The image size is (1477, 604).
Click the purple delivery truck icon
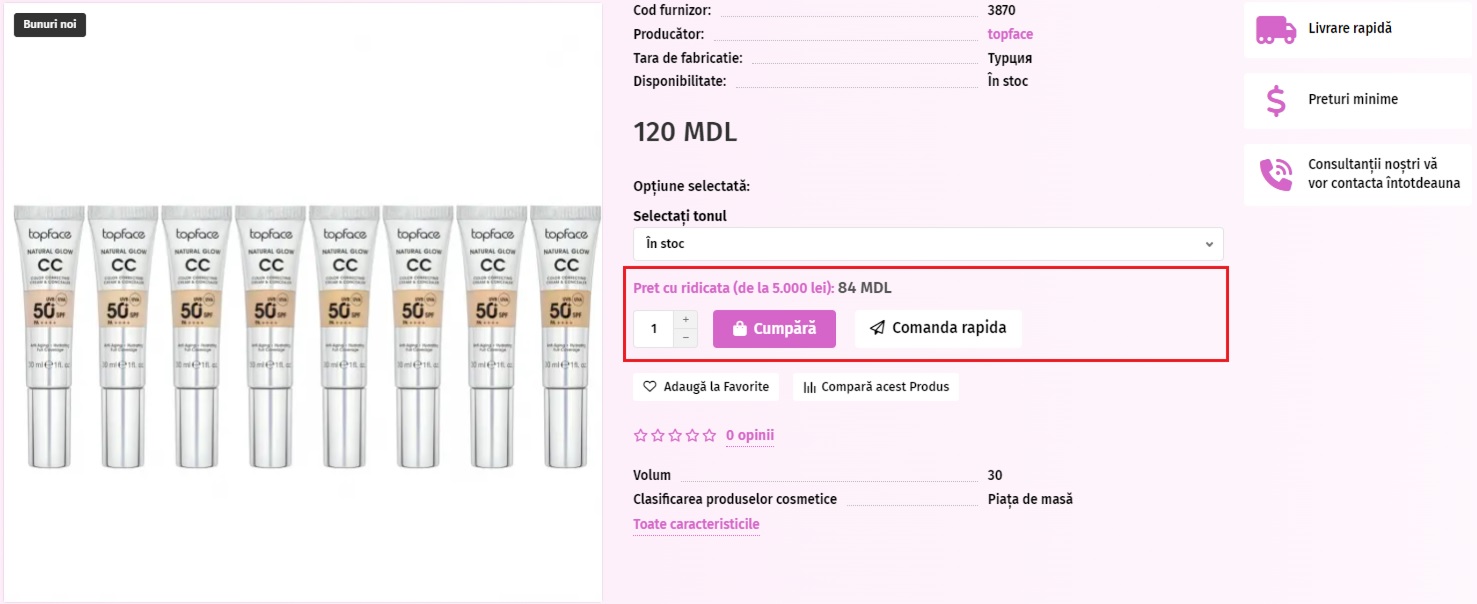[1276, 29]
